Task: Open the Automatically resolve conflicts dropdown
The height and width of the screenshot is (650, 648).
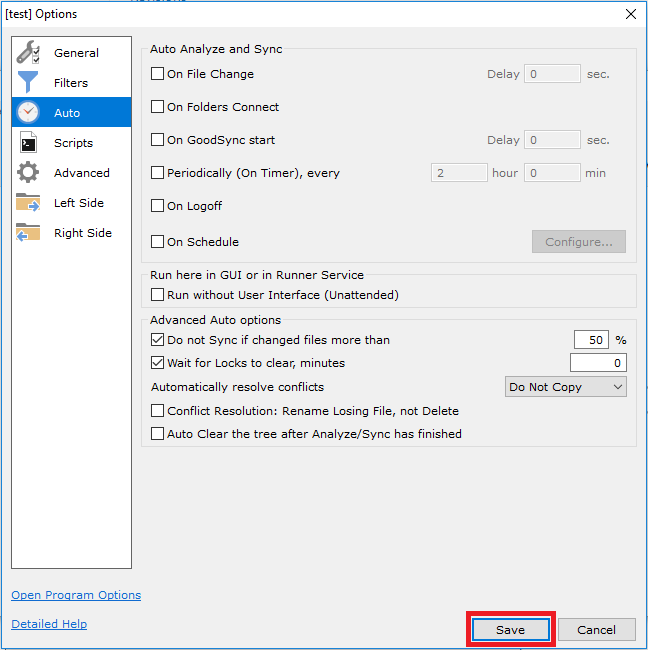Action: (x=565, y=387)
